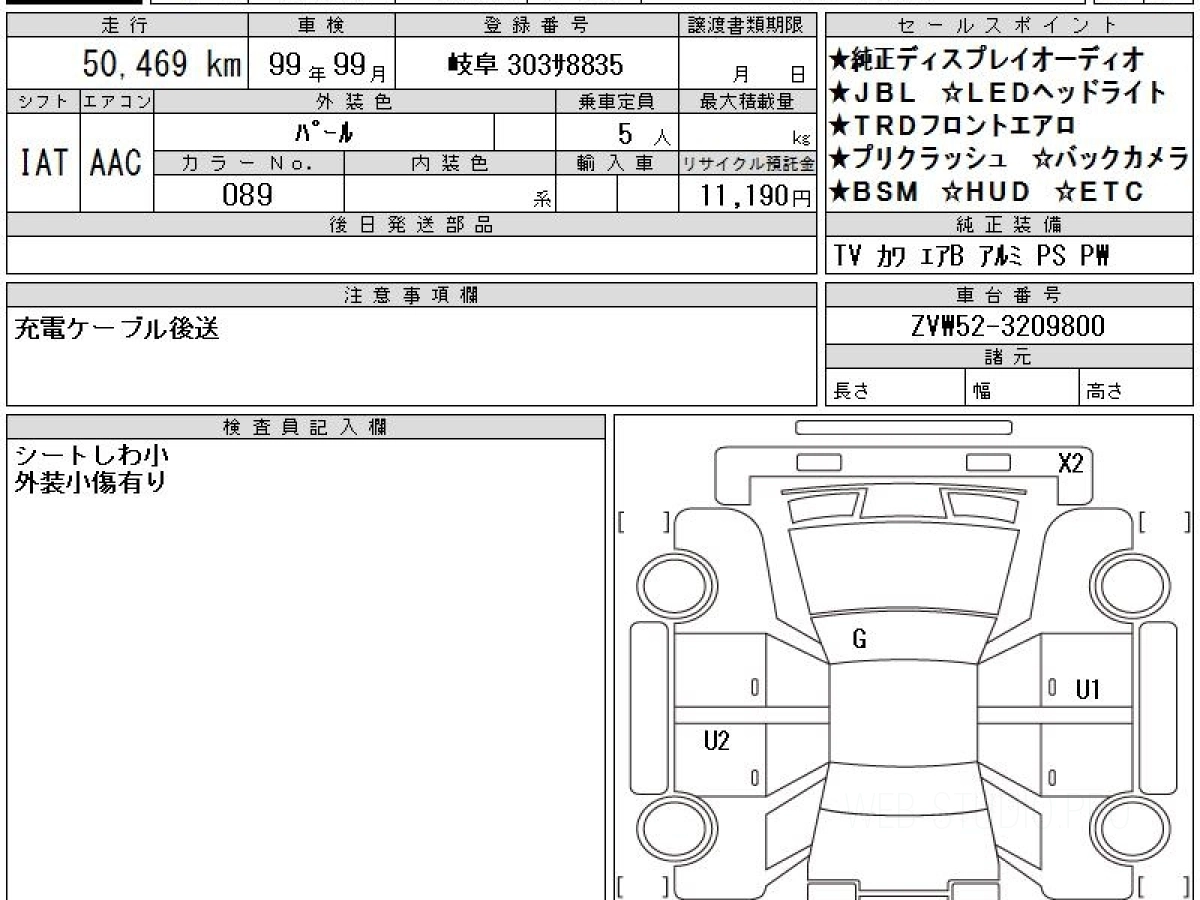Click the U2 damage mark on diagram
1200x900 pixels.
coord(716,741)
